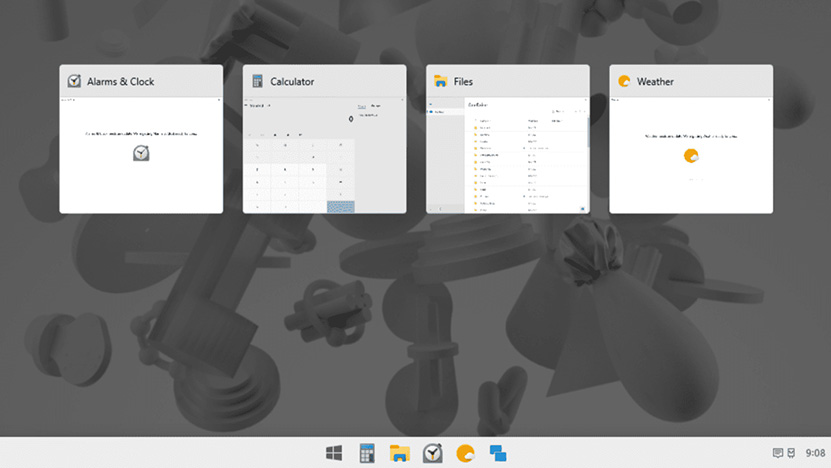Click the "Files" card title text
Viewport: 831px width, 468px height.
click(463, 82)
